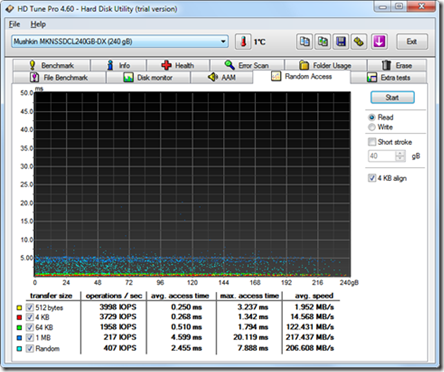Open the Help menu
Image resolution: width=444 pixels, height=372 pixels.
pos(38,24)
